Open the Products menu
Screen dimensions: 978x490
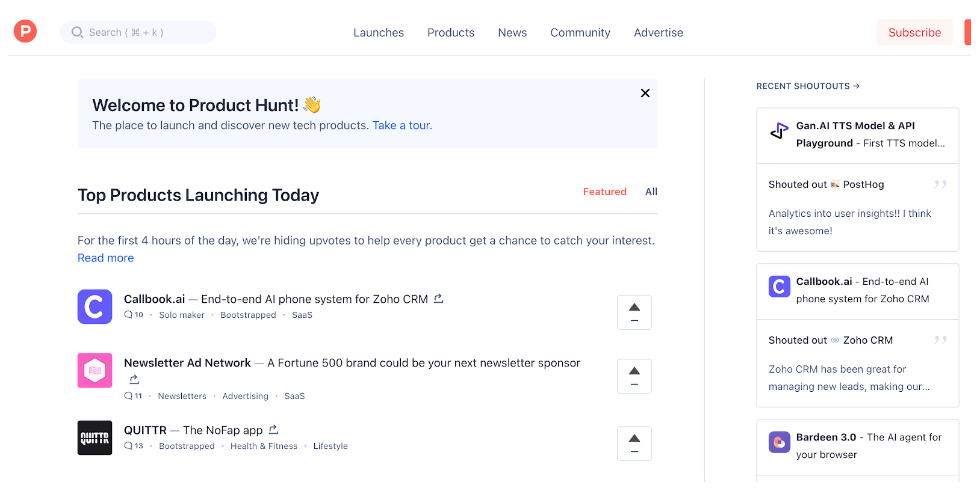point(450,32)
